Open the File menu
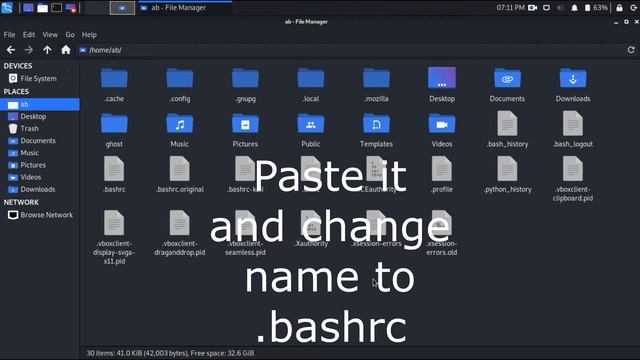 [9, 35]
